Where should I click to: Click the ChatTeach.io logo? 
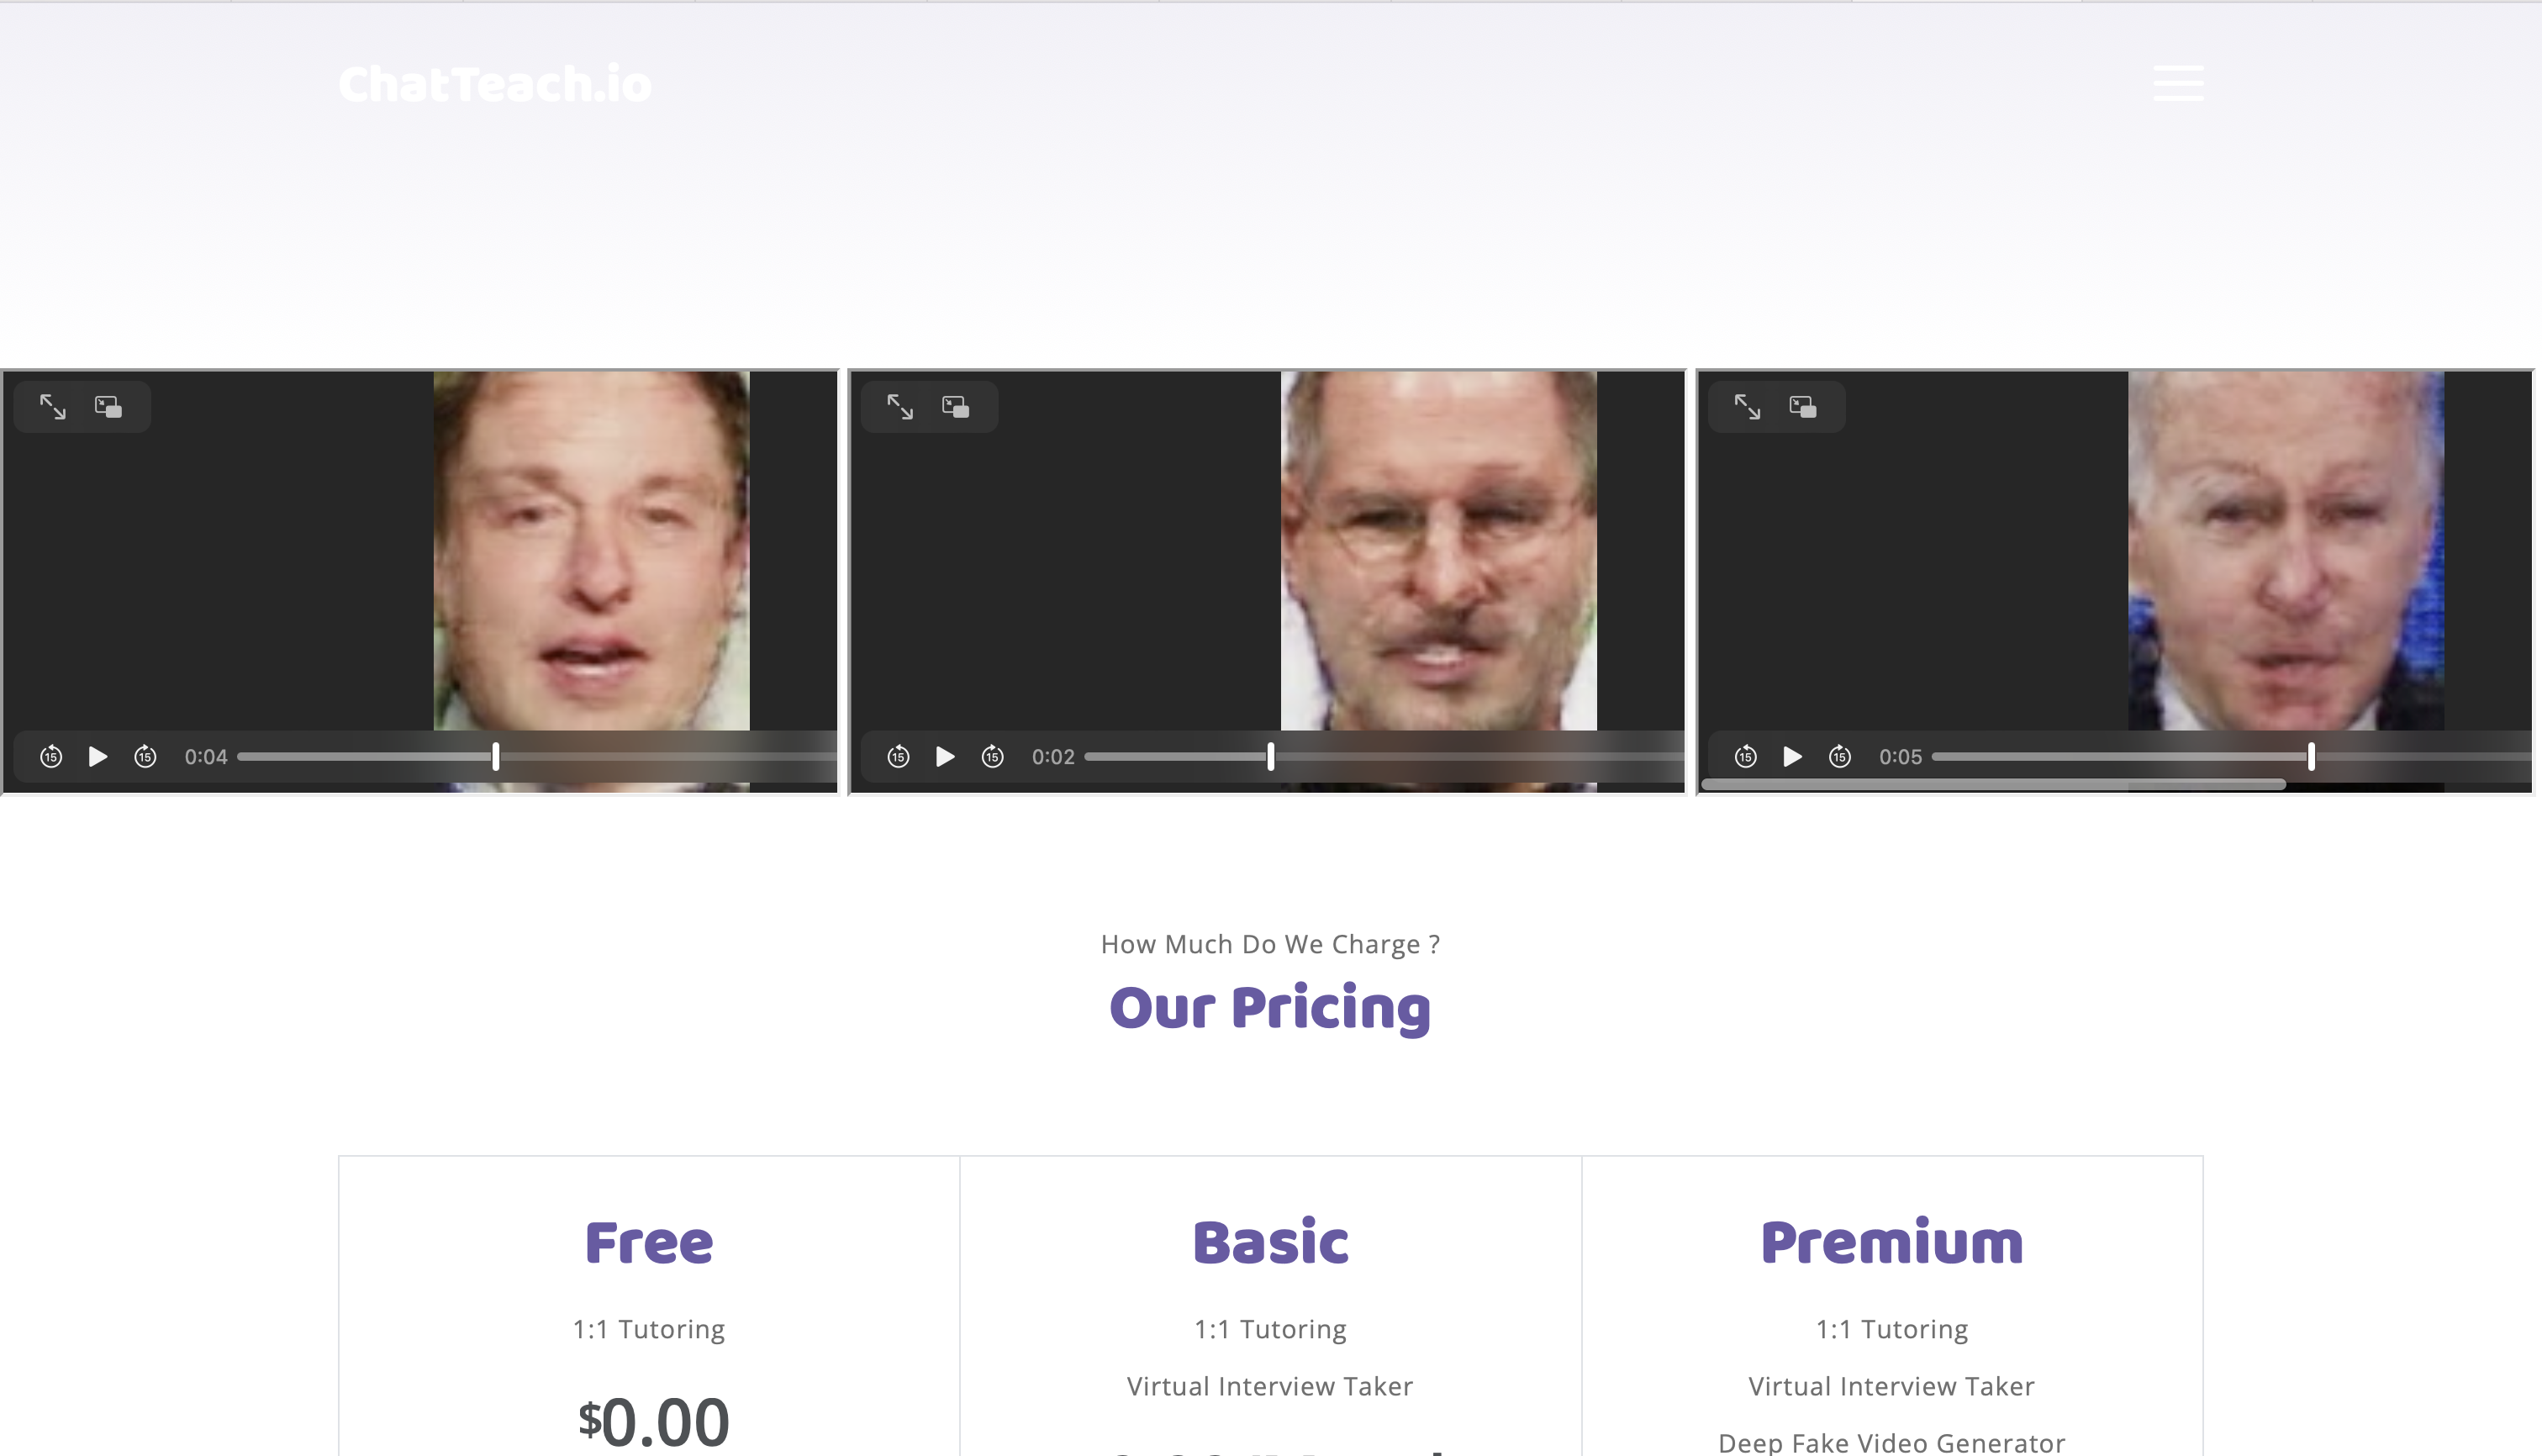coord(494,84)
